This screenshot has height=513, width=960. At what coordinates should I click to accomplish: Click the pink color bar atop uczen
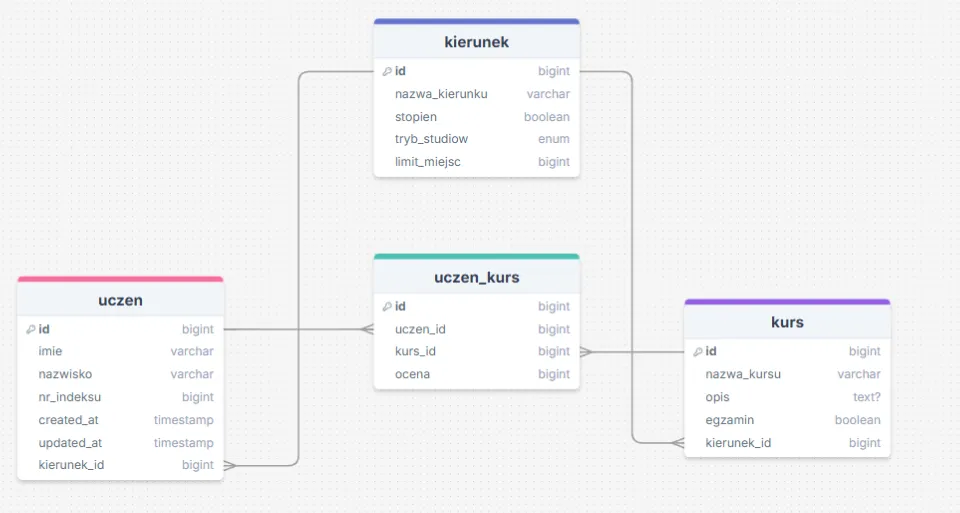120,279
